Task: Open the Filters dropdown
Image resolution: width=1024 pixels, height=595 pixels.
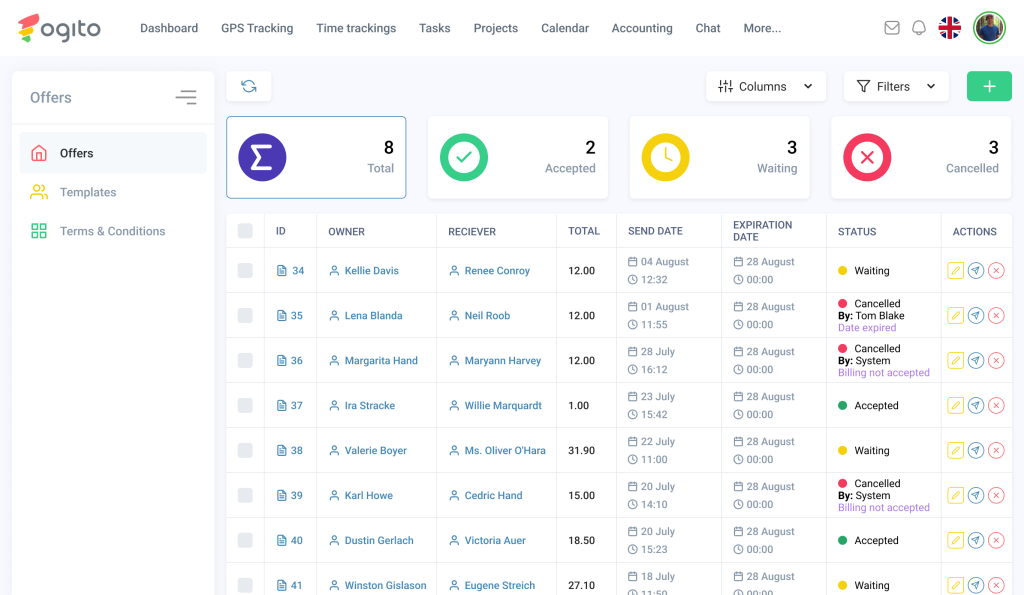Action: pos(895,87)
